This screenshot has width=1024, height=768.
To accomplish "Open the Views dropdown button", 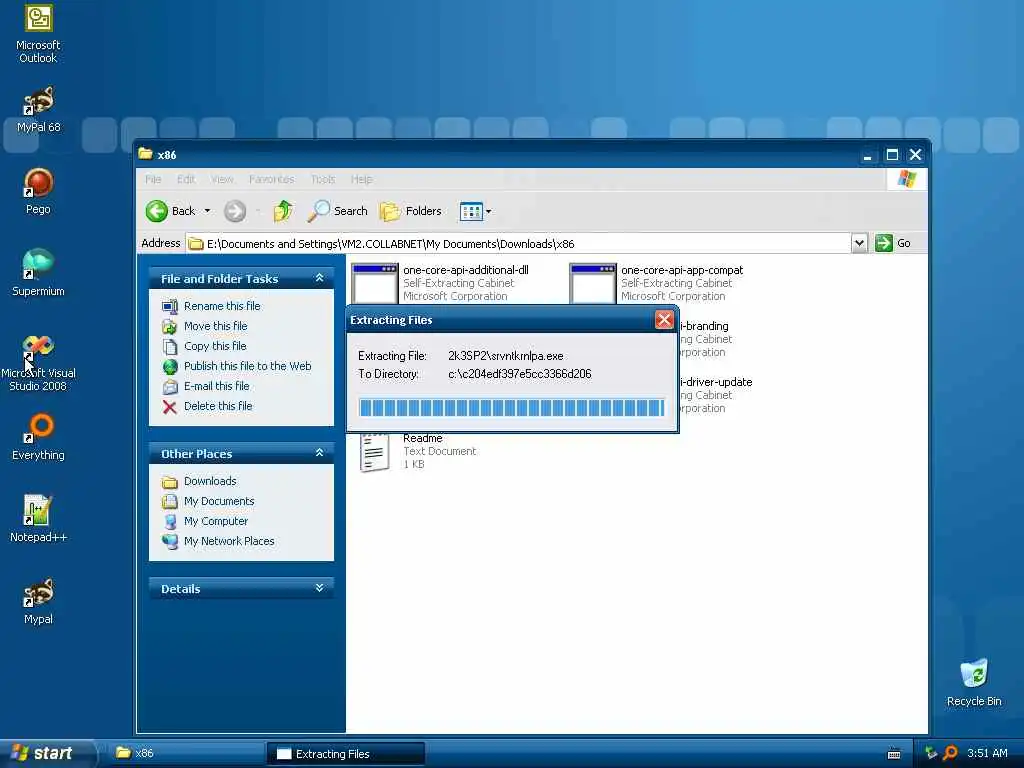I will tap(475, 211).
